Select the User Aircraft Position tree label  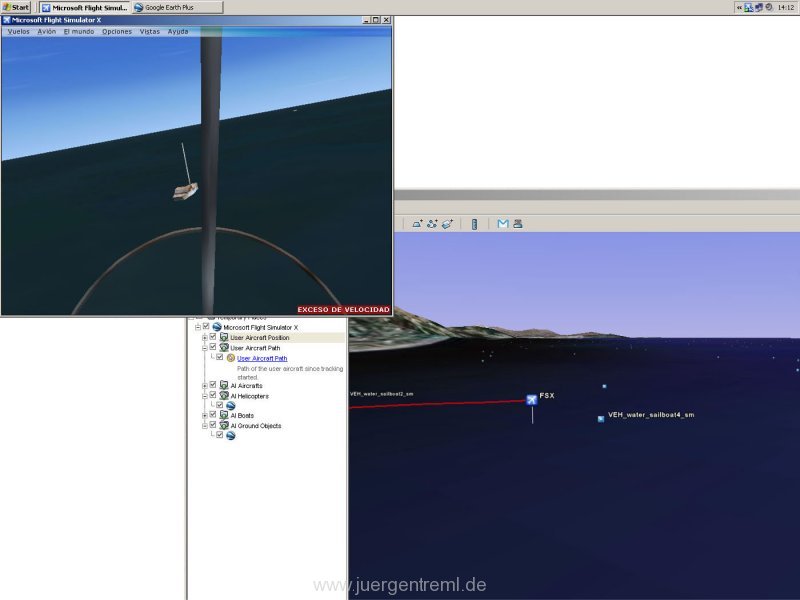259,338
